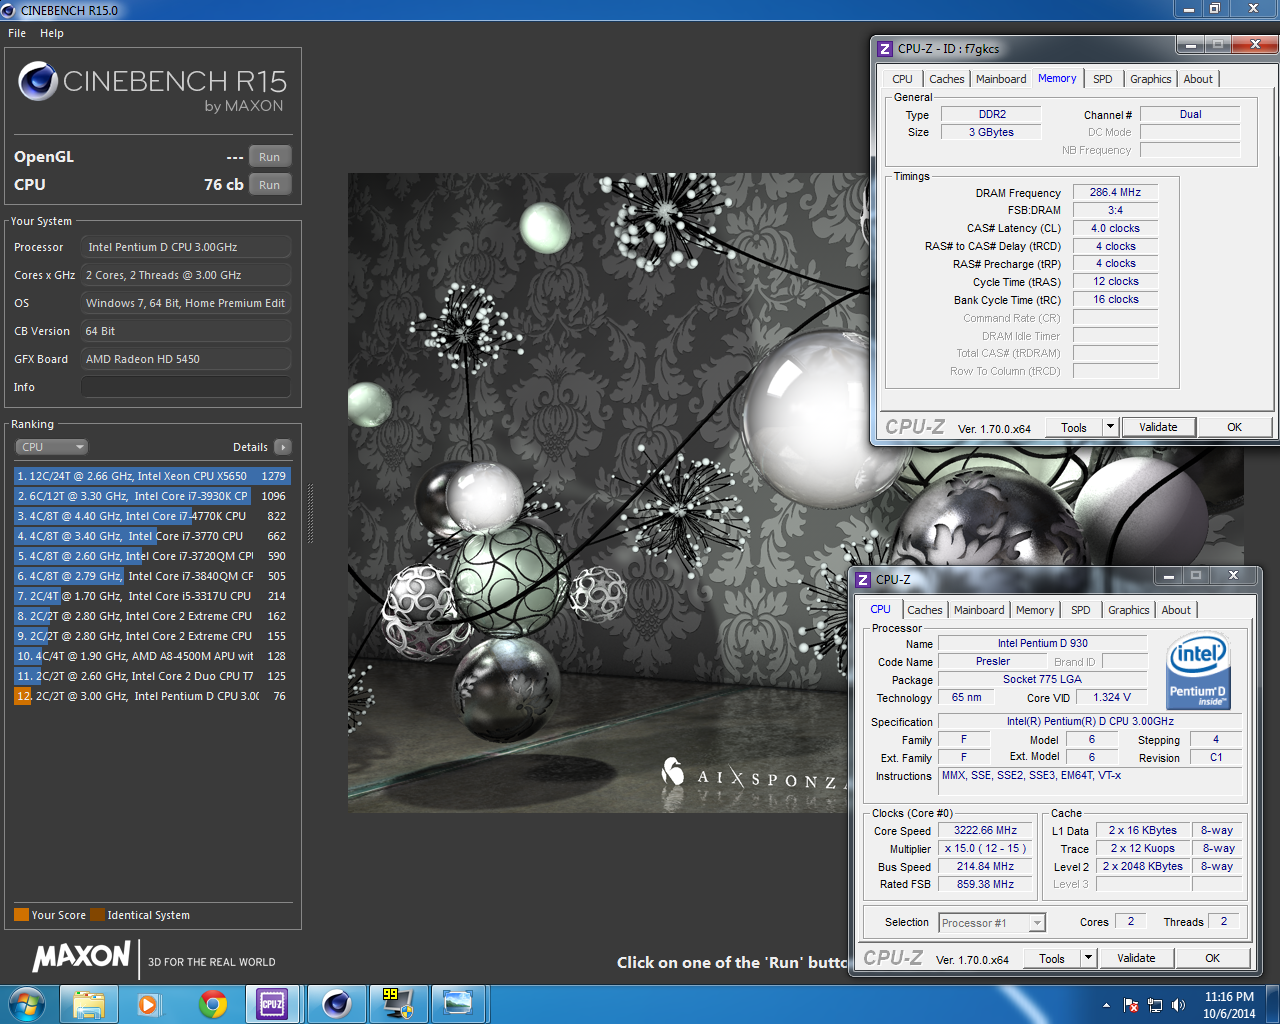The width and height of the screenshot is (1280, 1024).
Task: Click DRAM Frequency value 286.4 MHz
Action: point(1115,192)
